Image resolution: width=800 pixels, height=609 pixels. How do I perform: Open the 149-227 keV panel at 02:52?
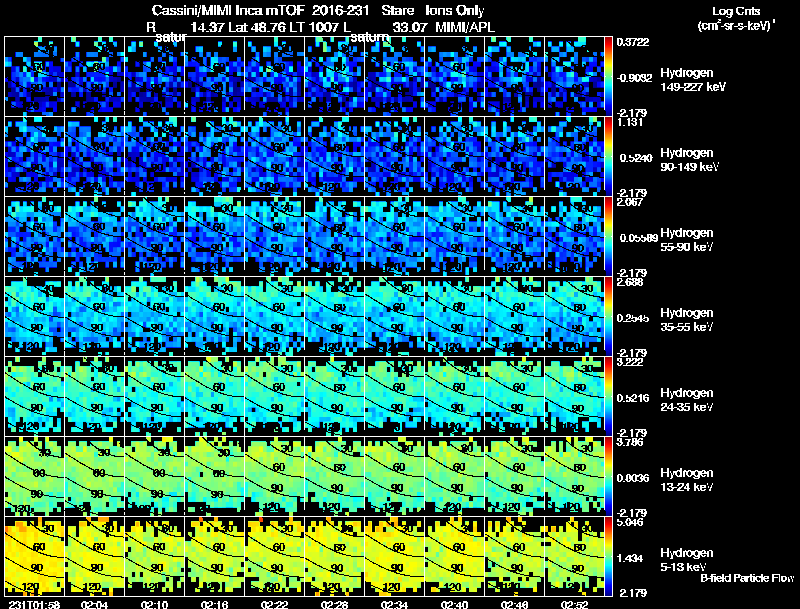click(x=574, y=76)
